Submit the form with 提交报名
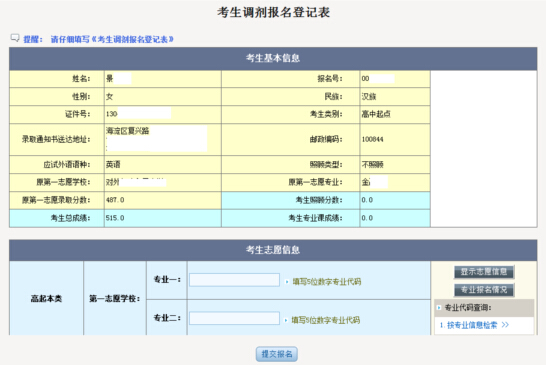Image resolution: width=546 pixels, height=365 pixels. coord(277,354)
